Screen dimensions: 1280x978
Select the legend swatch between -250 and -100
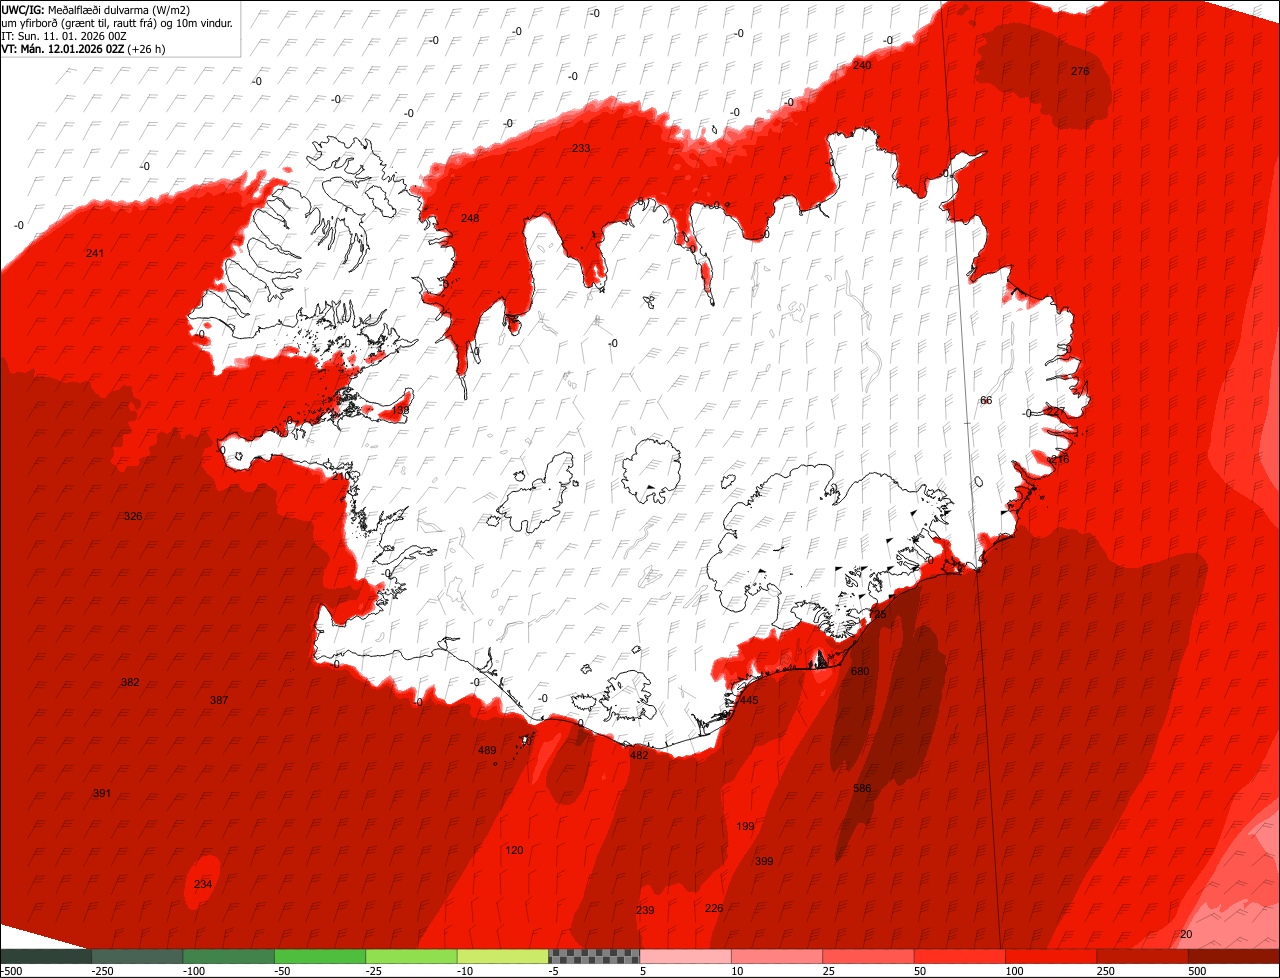[x=137, y=956]
